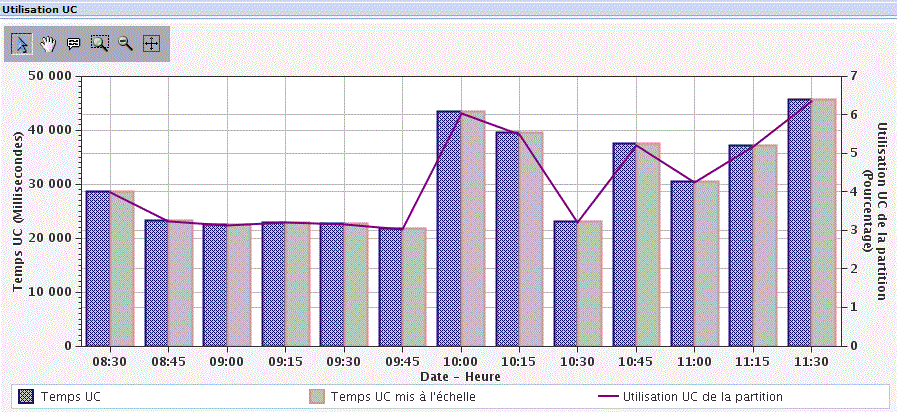This screenshot has width=897, height=412.
Task: Click the blue Temps UC bar at 09:00
Action: tap(215, 285)
